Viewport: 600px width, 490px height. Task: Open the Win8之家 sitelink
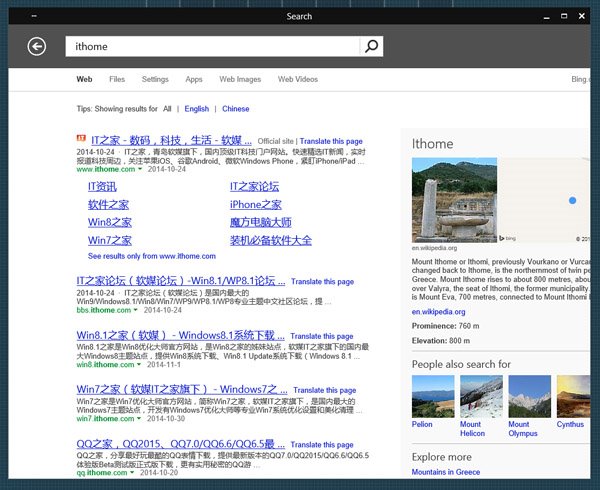(110, 222)
